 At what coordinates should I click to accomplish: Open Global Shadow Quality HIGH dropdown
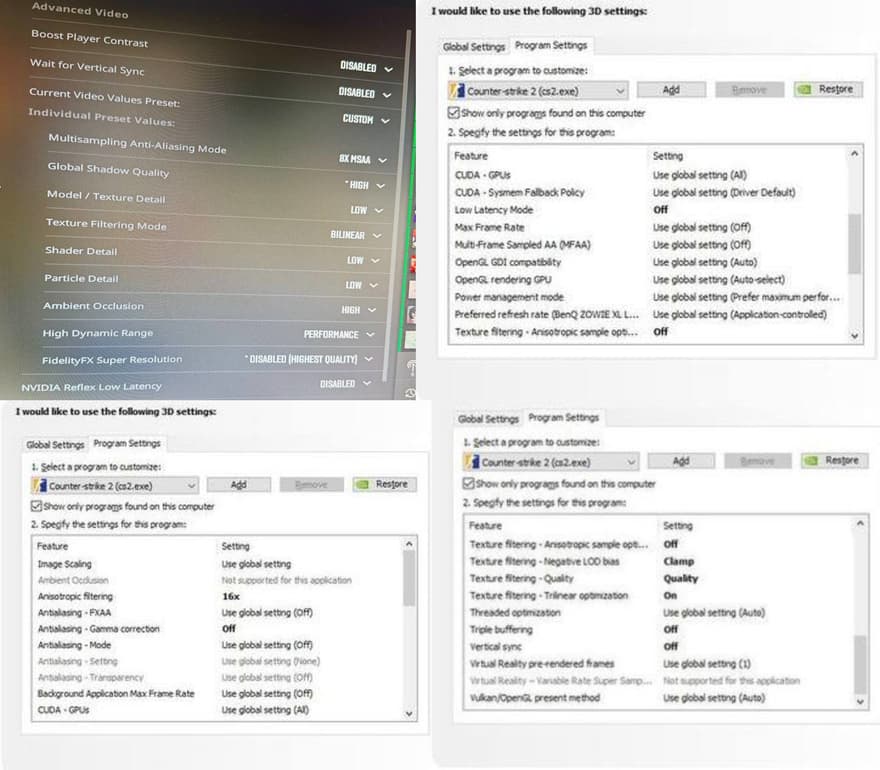tap(364, 185)
